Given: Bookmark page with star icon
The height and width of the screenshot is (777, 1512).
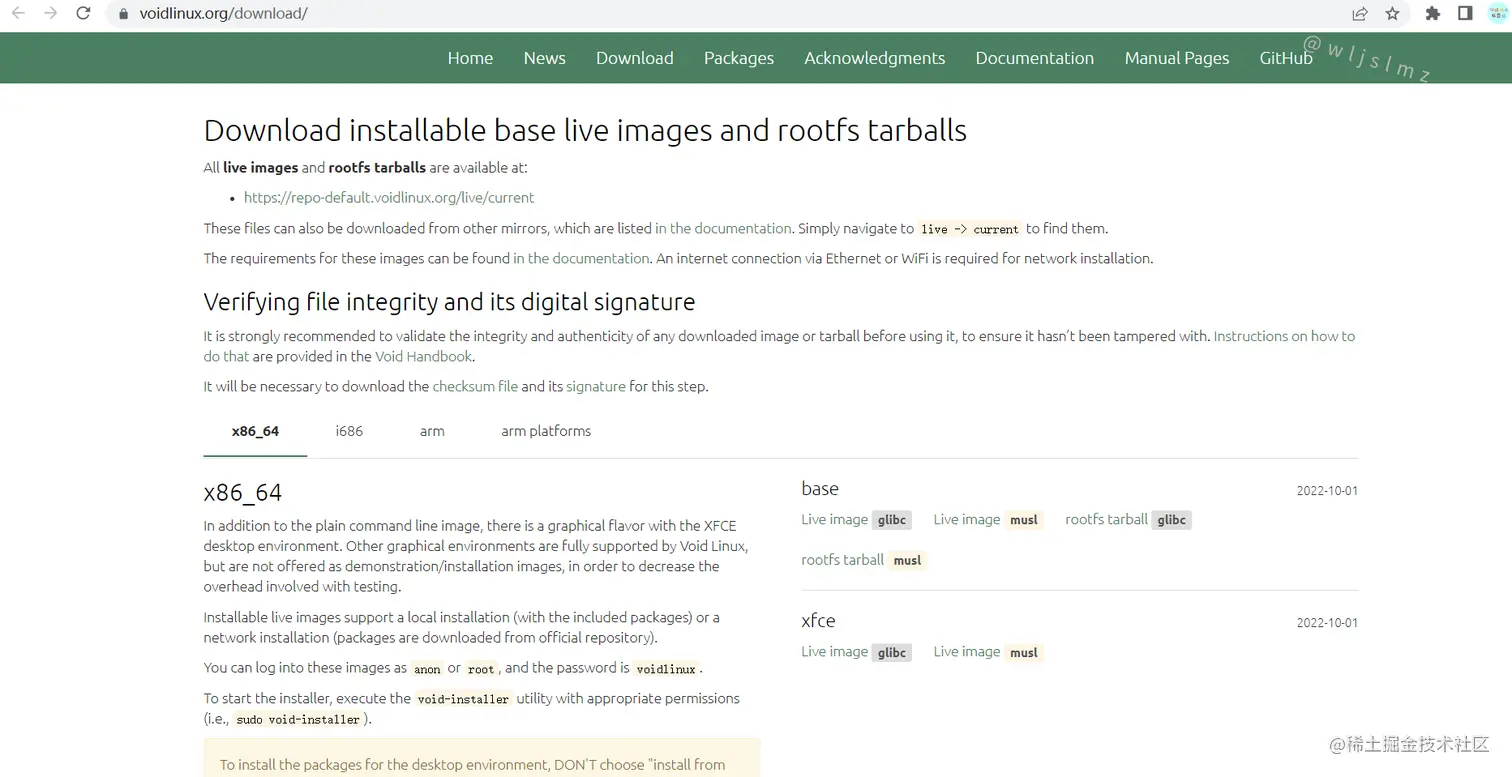Looking at the screenshot, I should coord(1392,14).
